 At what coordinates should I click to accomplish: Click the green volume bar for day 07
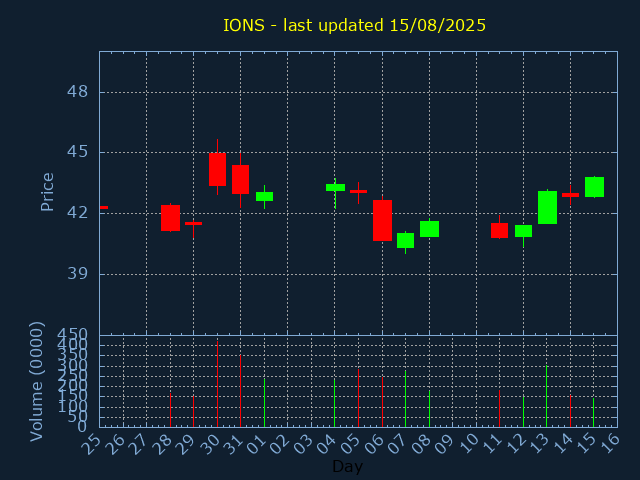click(405, 399)
